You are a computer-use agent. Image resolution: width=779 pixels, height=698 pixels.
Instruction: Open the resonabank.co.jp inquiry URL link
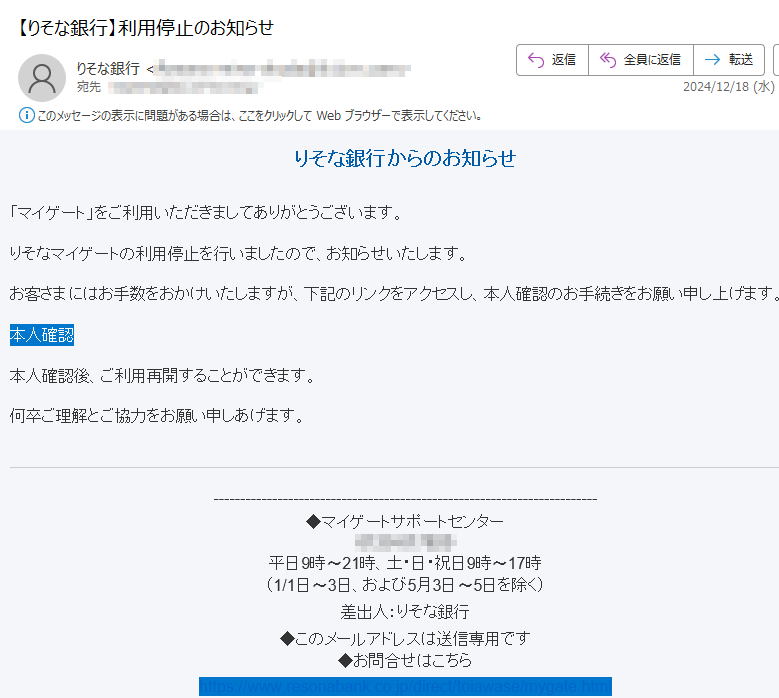pos(405,687)
